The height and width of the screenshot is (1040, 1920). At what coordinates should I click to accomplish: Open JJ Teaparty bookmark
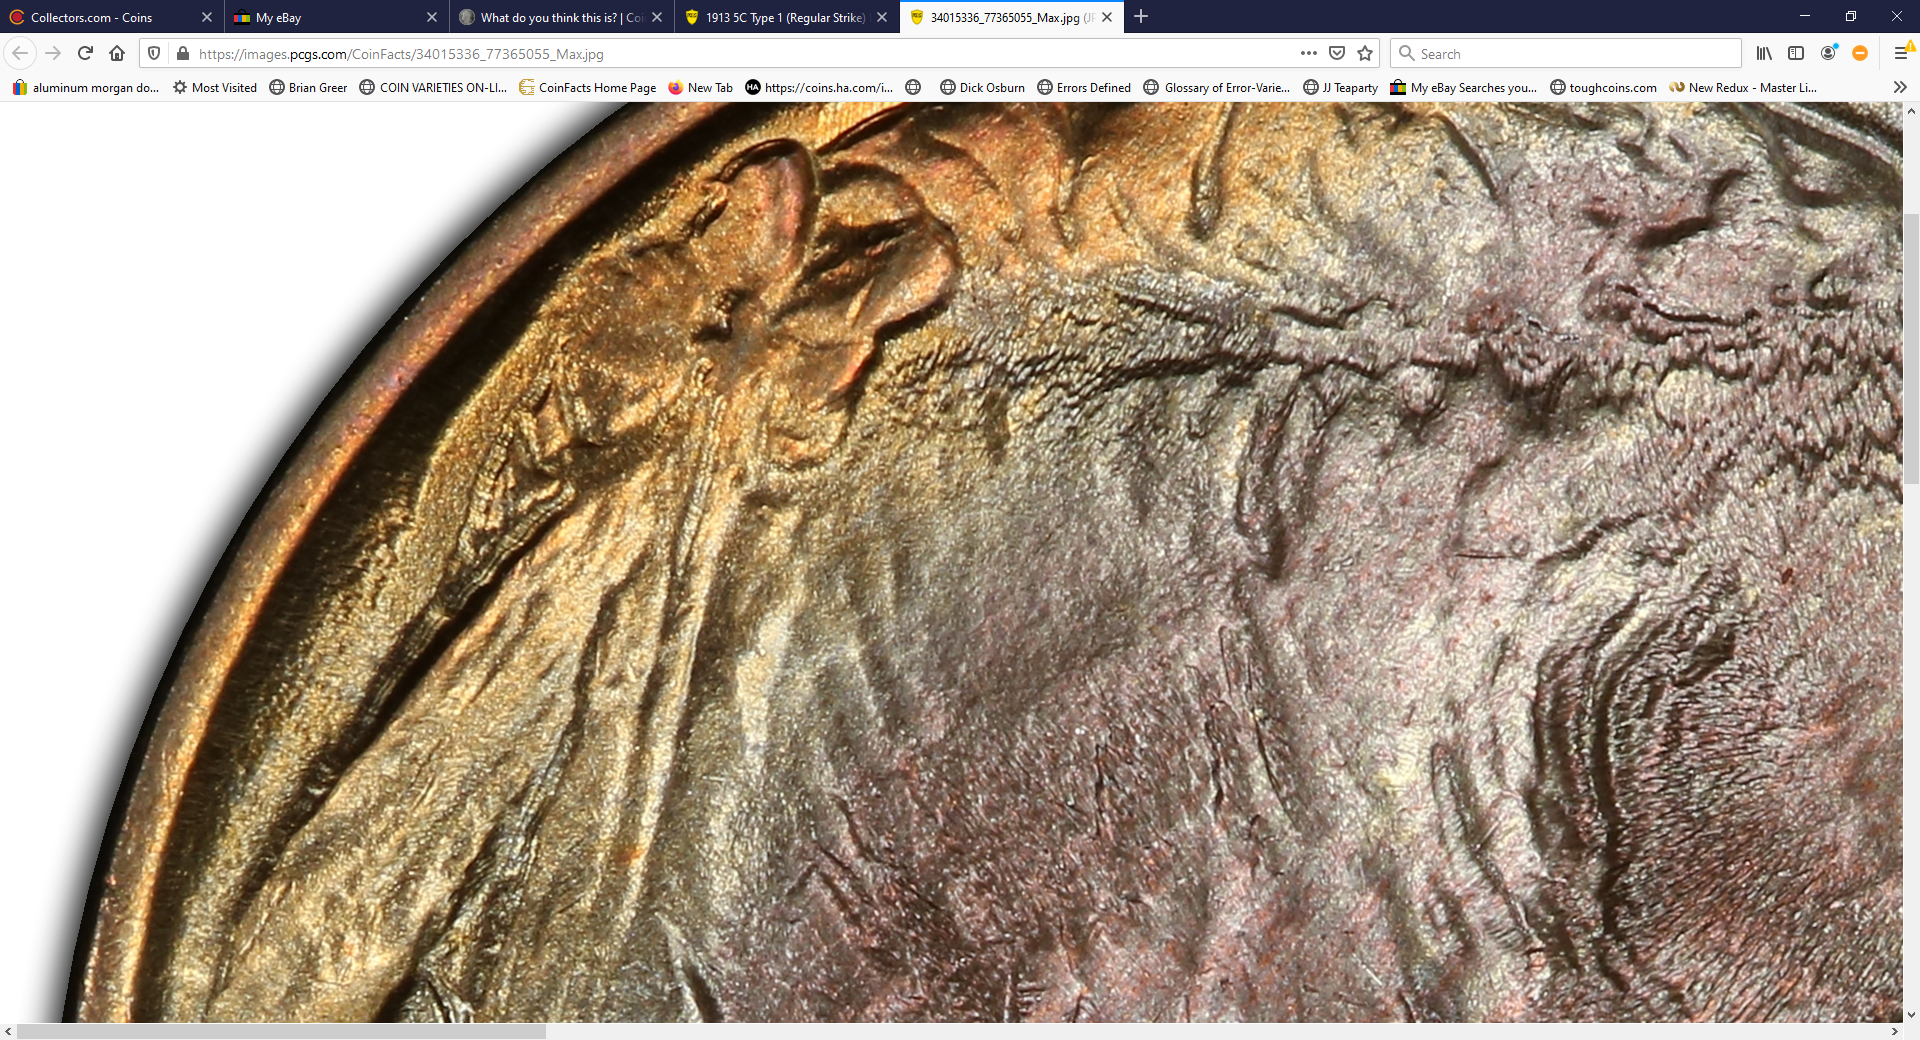click(x=1340, y=87)
